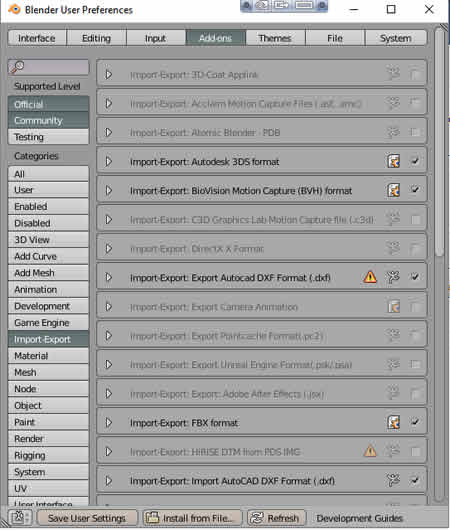Click the Blender logo in title bar
Viewport: 450px width, 530px height.
click(x=14, y=9)
